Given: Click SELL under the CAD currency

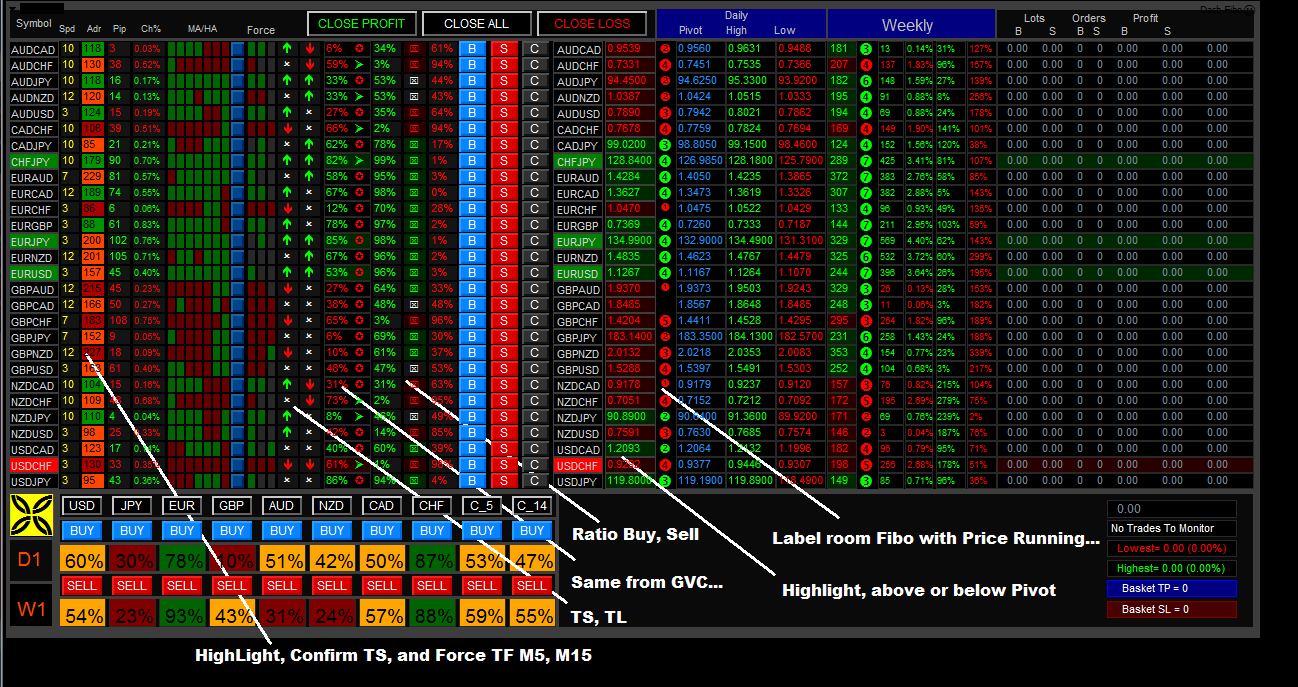Looking at the screenshot, I should coord(382,585).
